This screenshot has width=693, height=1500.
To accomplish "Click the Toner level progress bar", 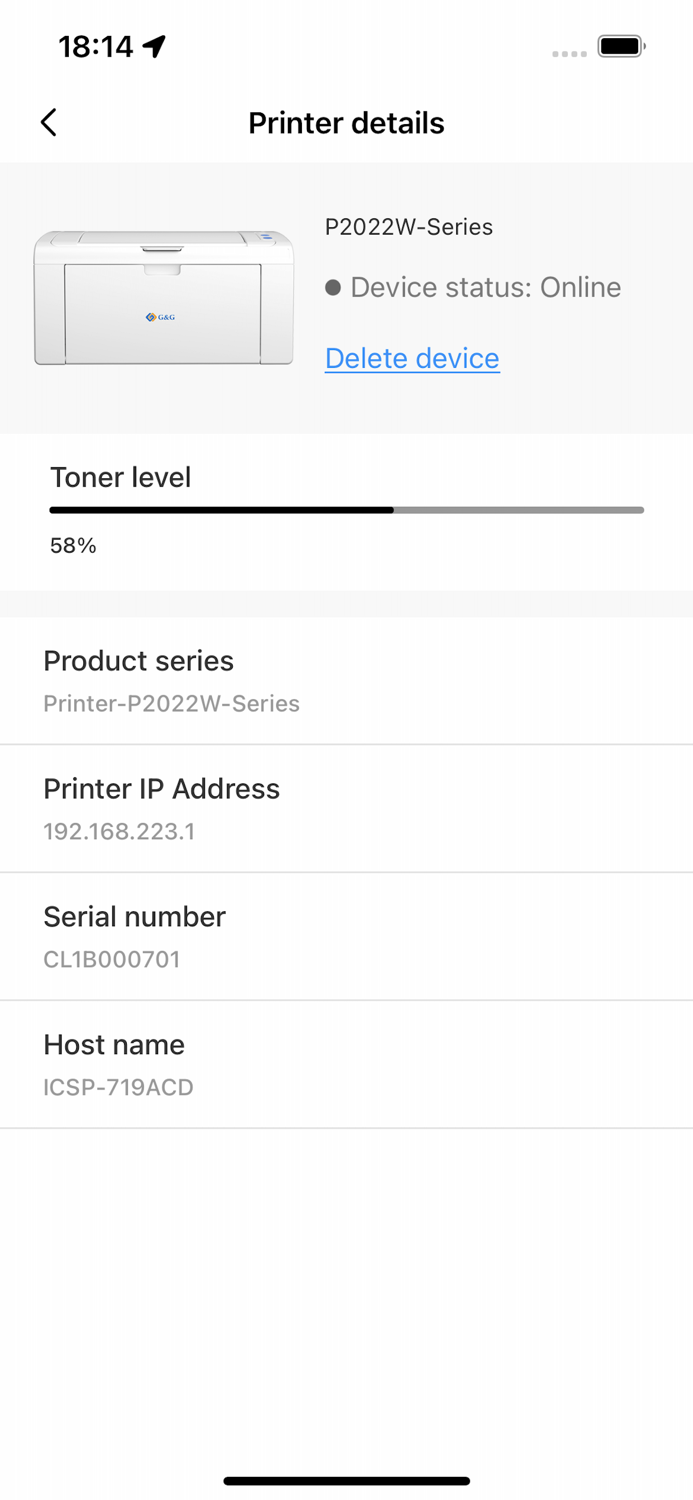I will tap(346, 510).
